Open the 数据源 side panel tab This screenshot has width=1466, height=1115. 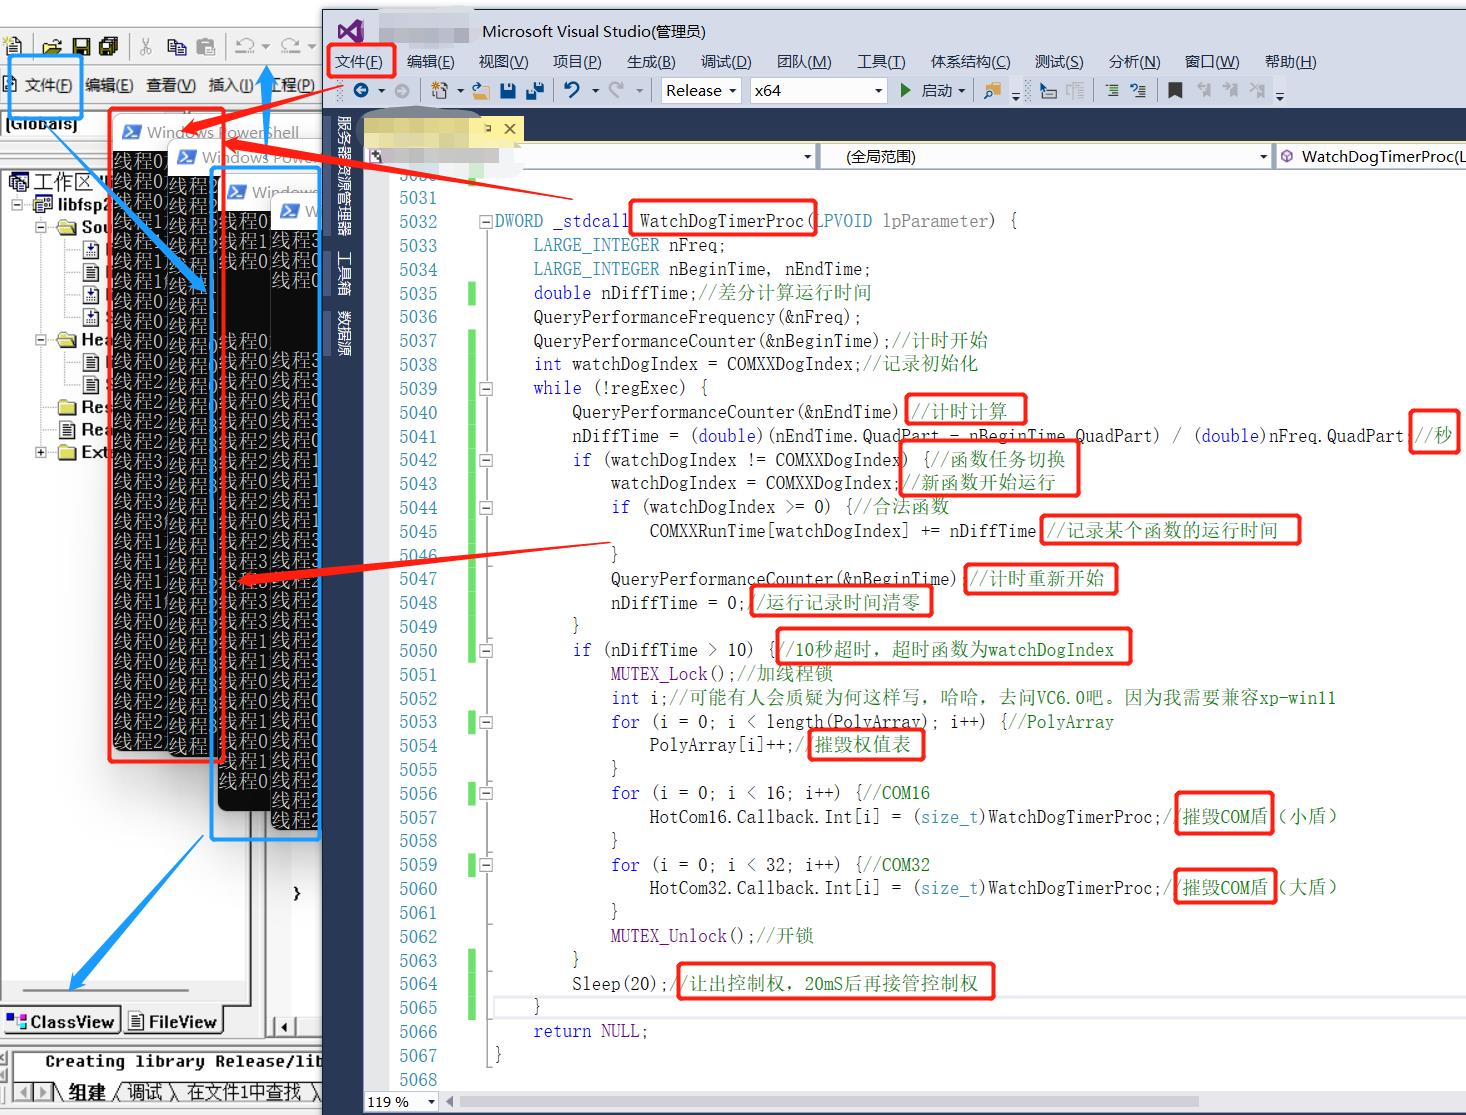coord(344,334)
